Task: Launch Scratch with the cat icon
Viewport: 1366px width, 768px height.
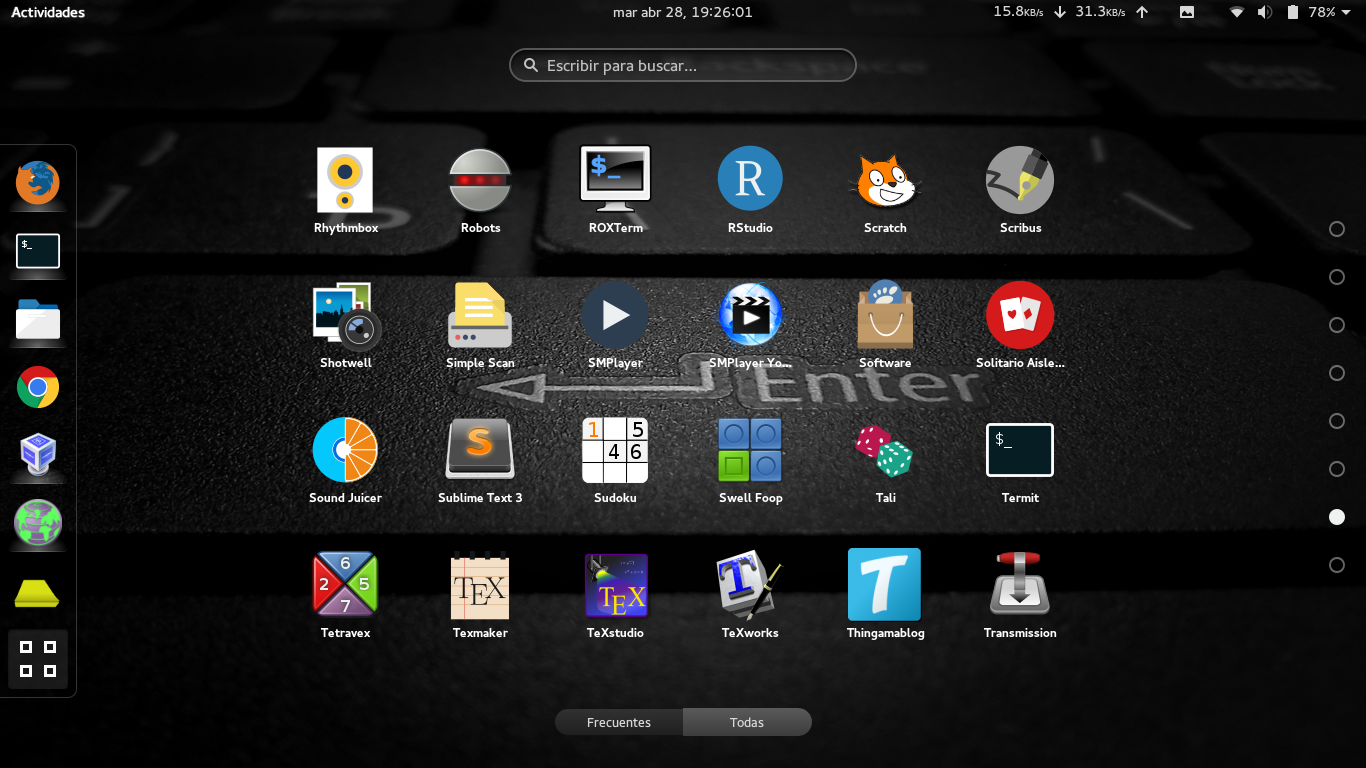Action: tap(885, 180)
